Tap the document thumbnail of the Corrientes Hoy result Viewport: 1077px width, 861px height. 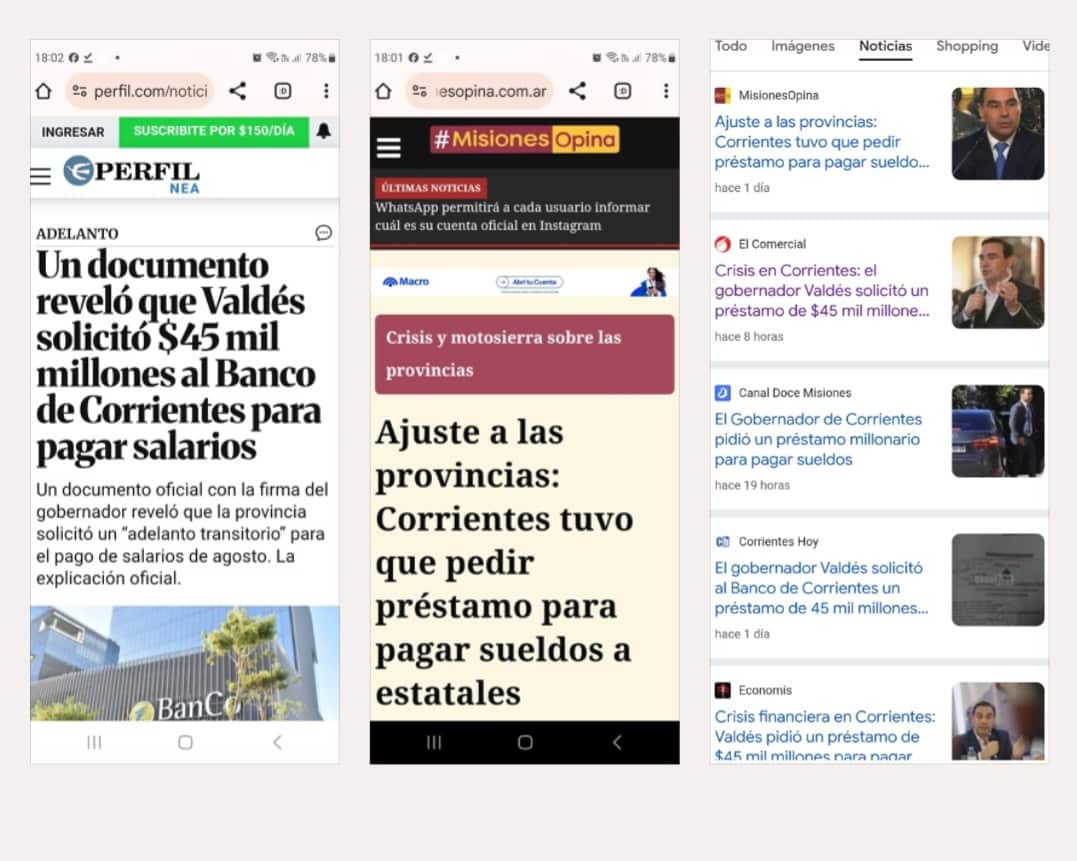click(x=998, y=579)
